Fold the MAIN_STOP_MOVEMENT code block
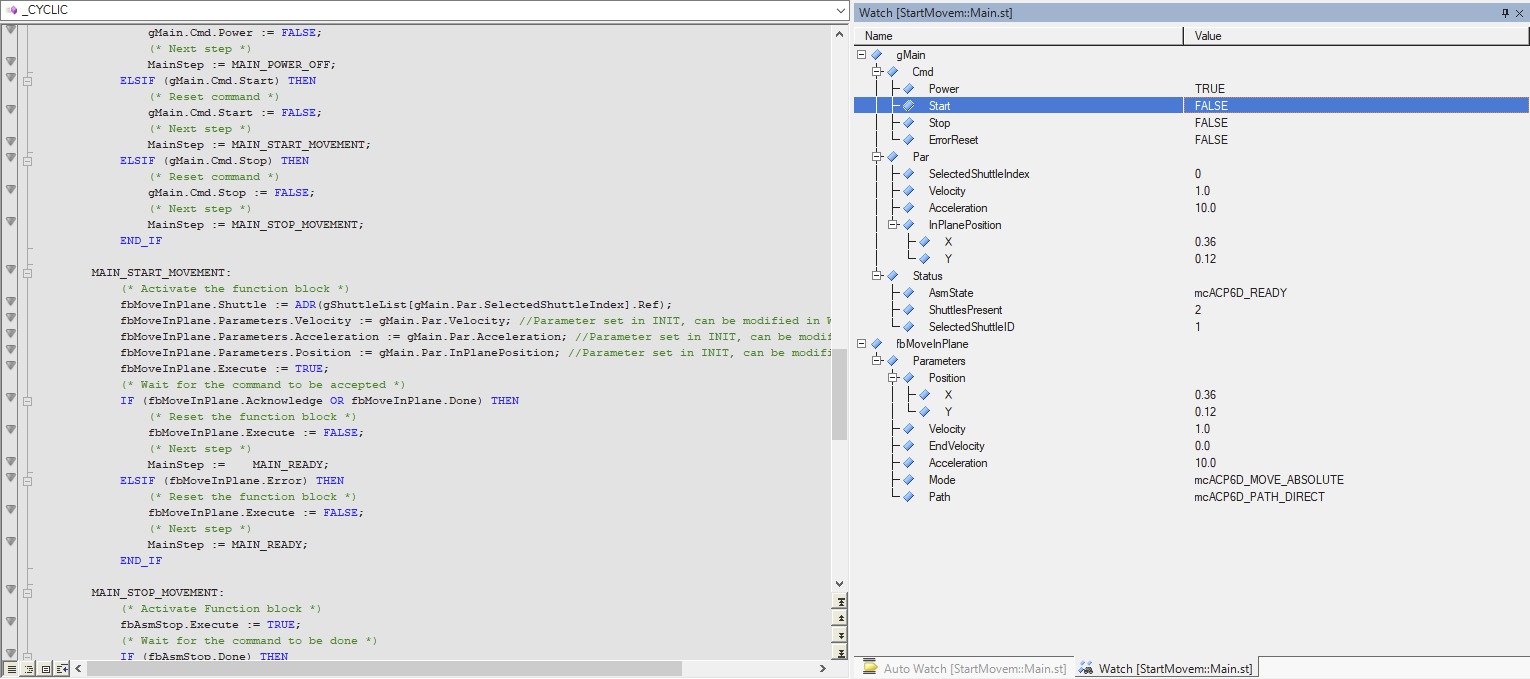1530x679 pixels. coord(28,592)
